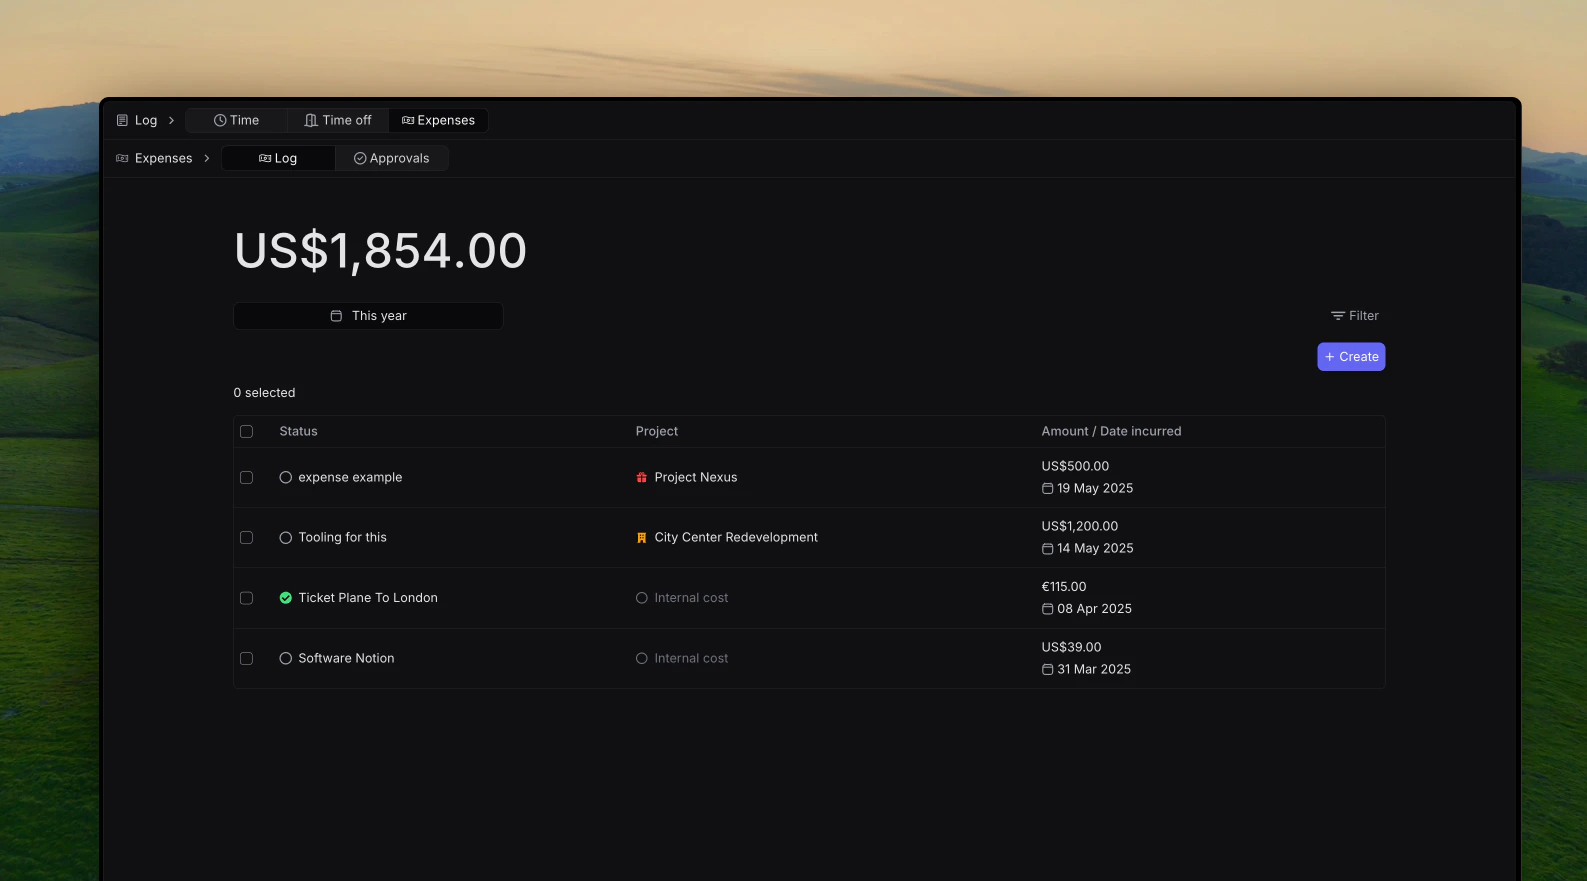Click the Expenses breadcrumb label
1587x881 pixels.
163,158
